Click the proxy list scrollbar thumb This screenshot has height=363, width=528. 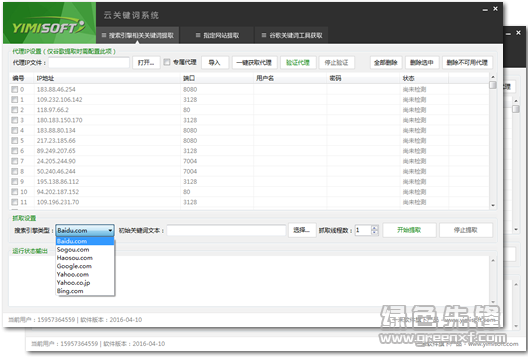click(x=493, y=85)
